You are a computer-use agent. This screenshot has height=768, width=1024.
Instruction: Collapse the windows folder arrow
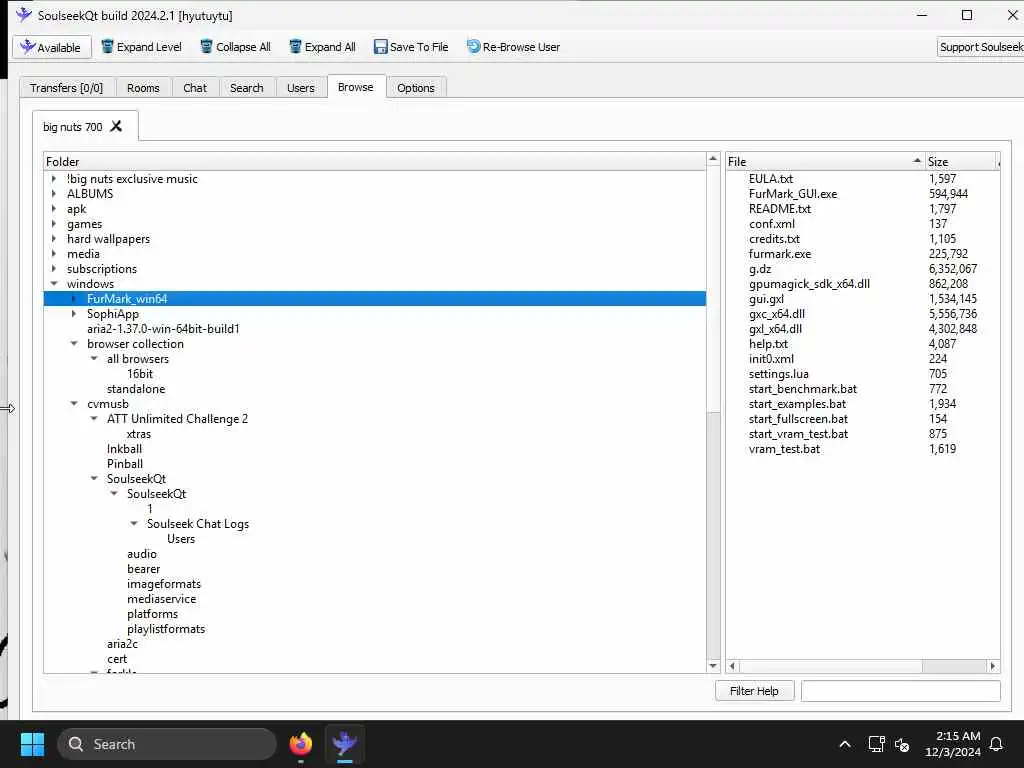tap(54, 283)
